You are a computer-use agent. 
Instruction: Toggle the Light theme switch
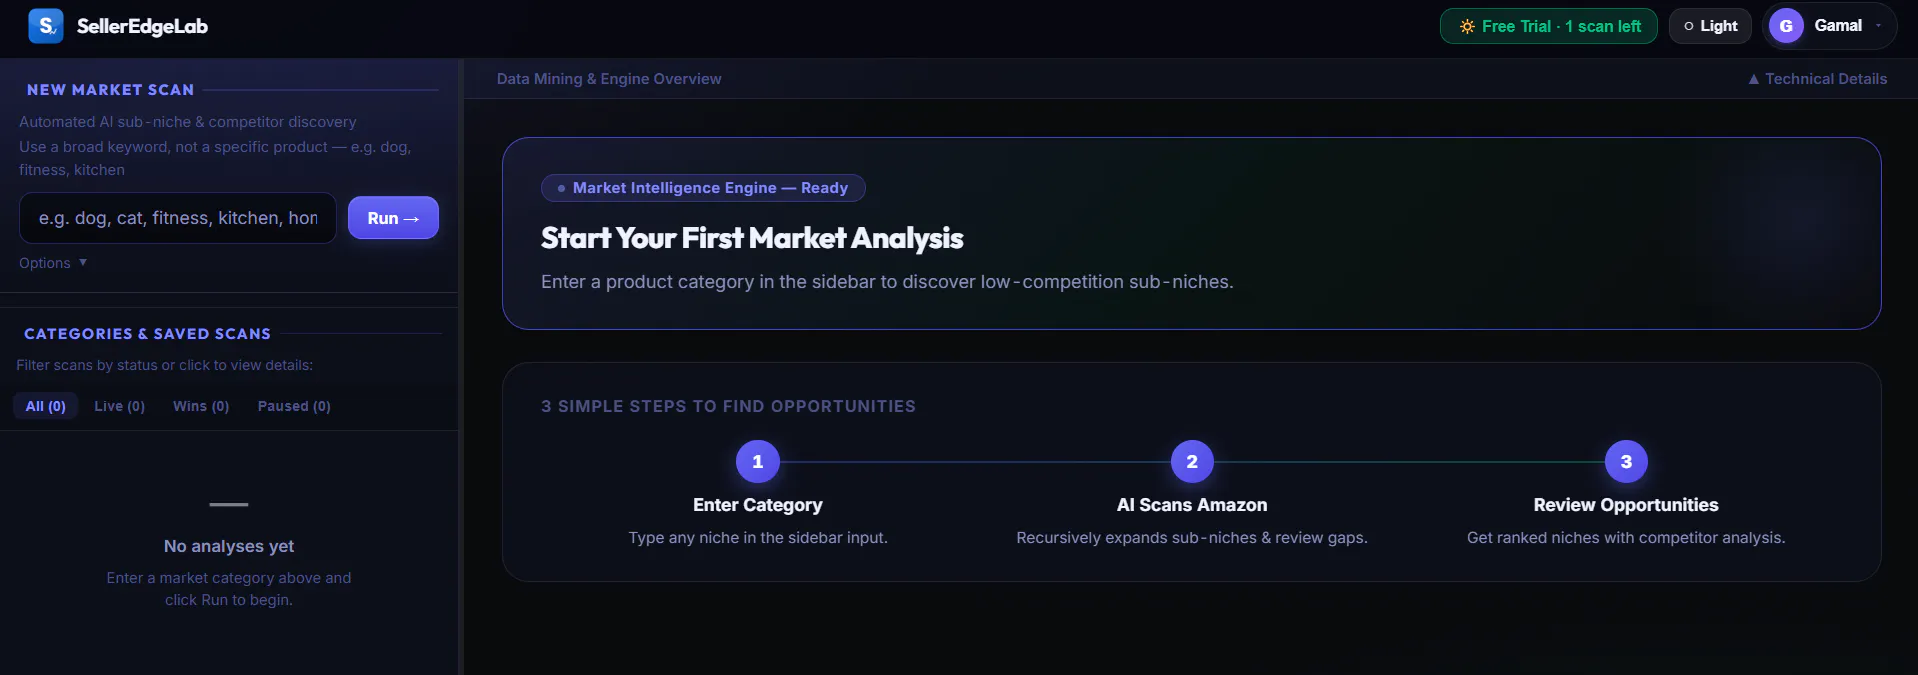[x=1710, y=26]
